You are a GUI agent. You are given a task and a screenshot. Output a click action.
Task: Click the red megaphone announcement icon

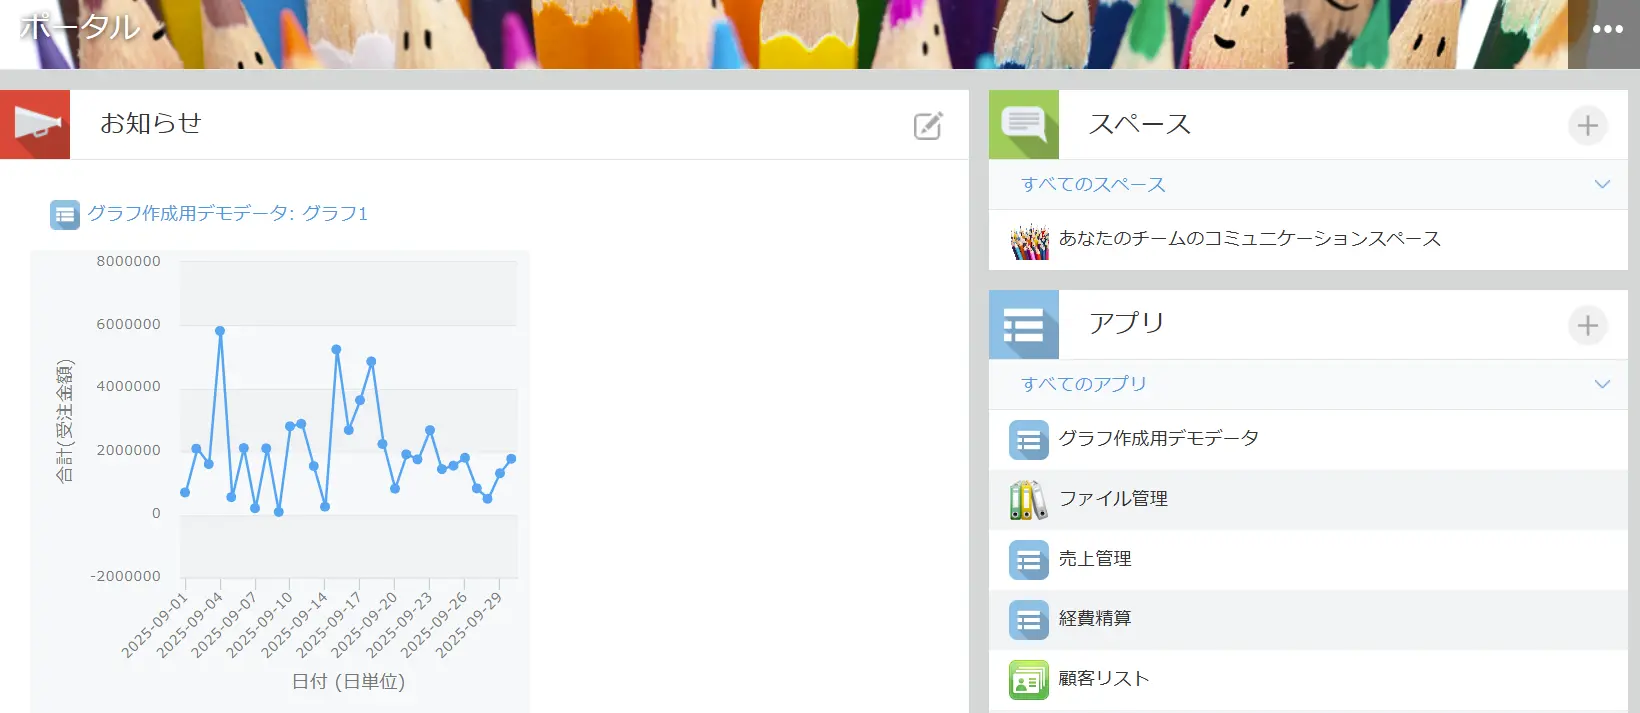pyautogui.click(x=35, y=125)
